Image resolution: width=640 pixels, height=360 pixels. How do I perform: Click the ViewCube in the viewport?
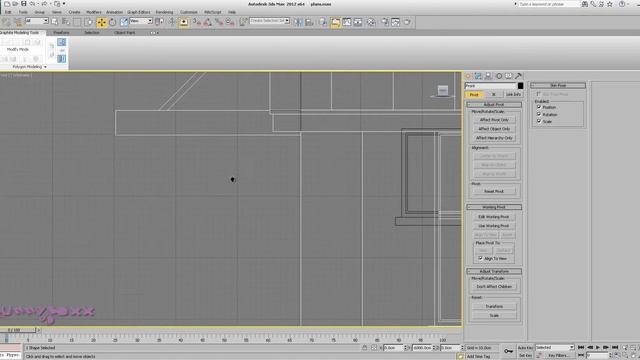pyautogui.click(x=443, y=91)
